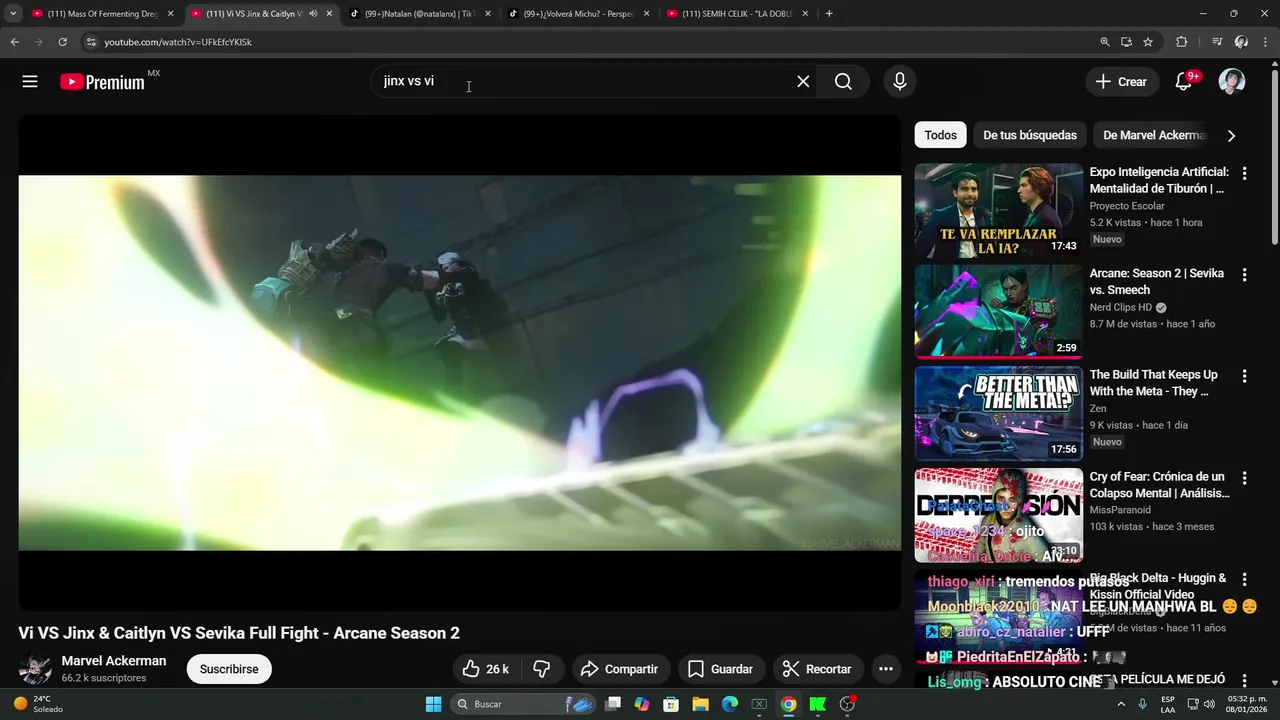Clip video with Recortar button
Viewport: 1280px width, 720px height.
pyautogui.click(x=817, y=669)
